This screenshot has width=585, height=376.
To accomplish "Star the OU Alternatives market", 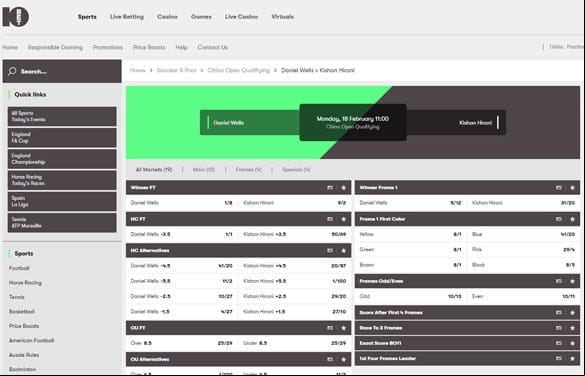I will [344, 360].
